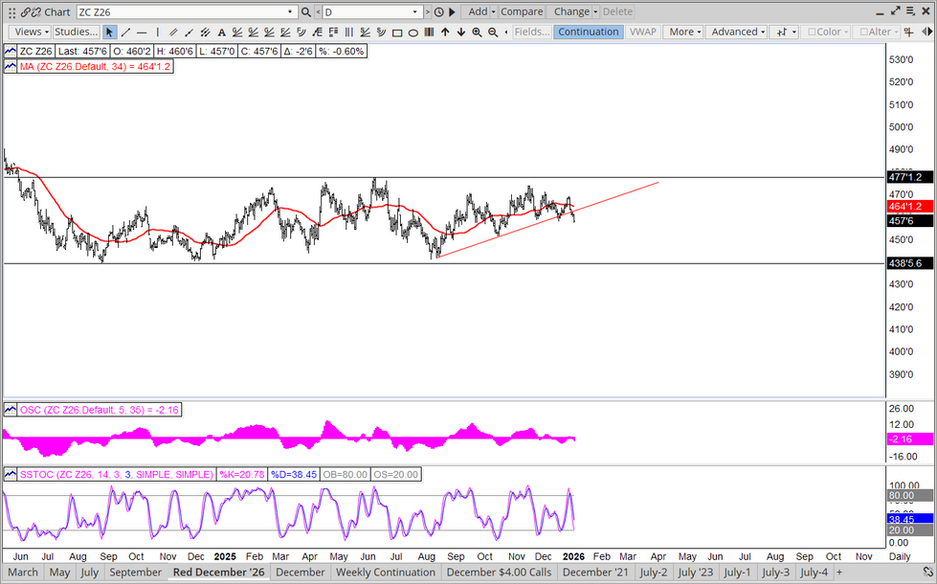
Task: Zoom in with the magnifier plus icon
Action: click(x=477, y=32)
